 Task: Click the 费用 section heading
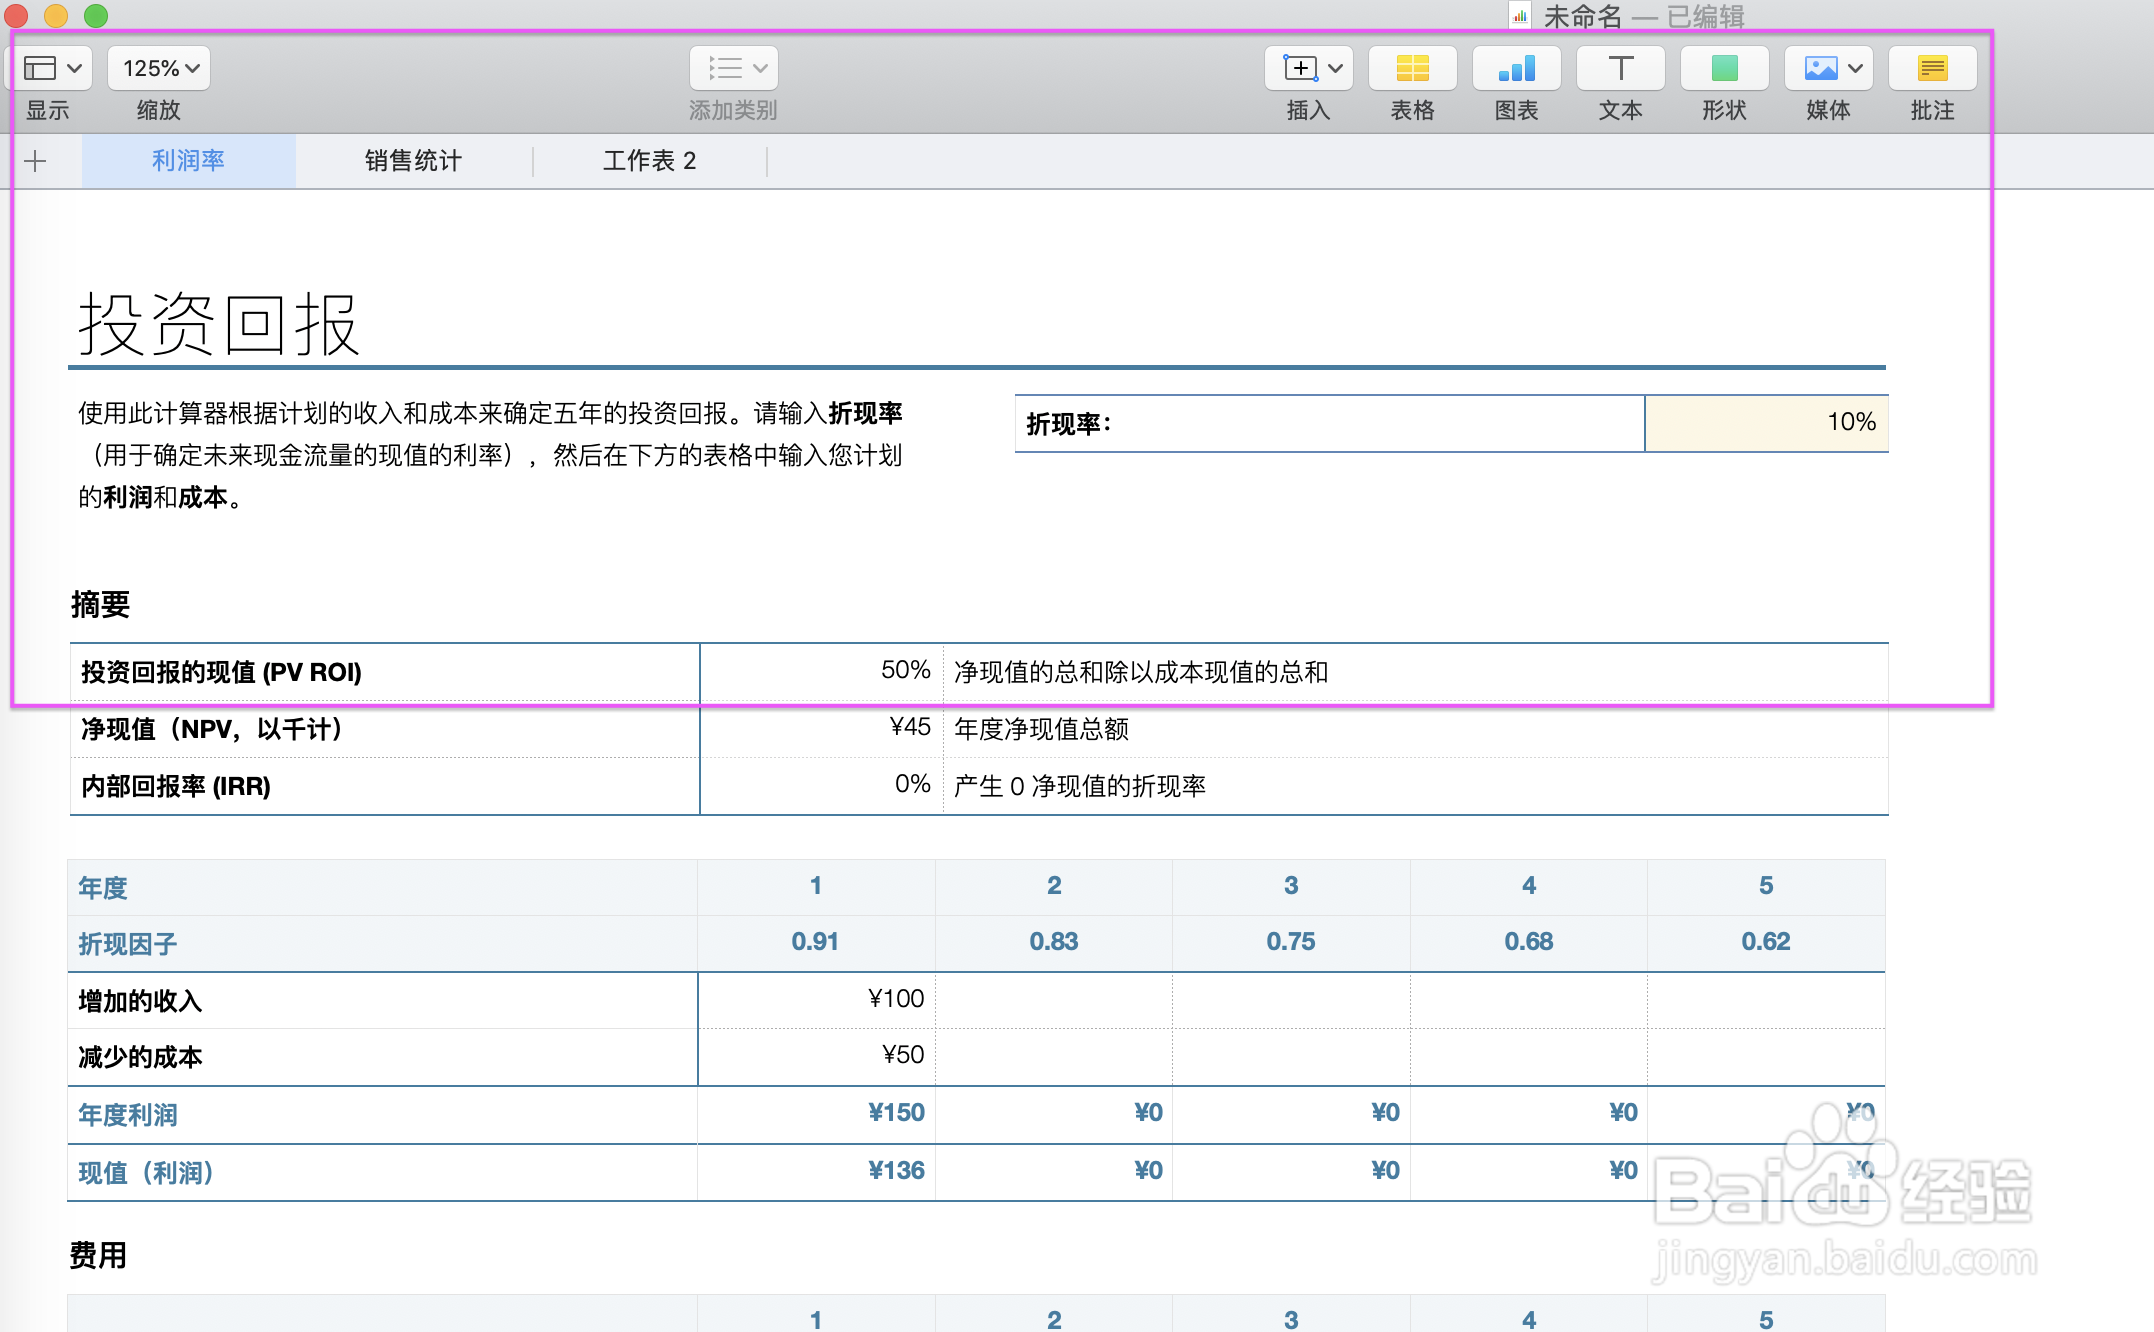coord(98,1255)
